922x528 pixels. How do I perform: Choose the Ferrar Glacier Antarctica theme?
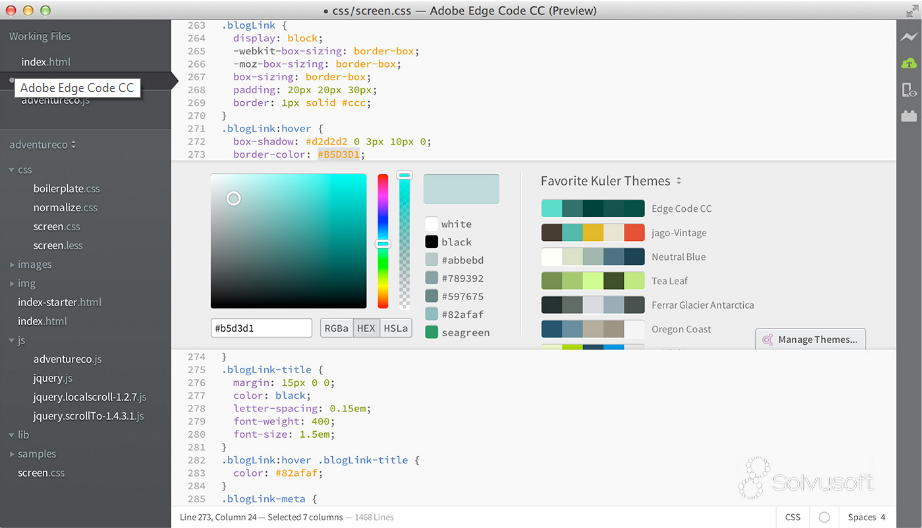click(x=593, y=305)
